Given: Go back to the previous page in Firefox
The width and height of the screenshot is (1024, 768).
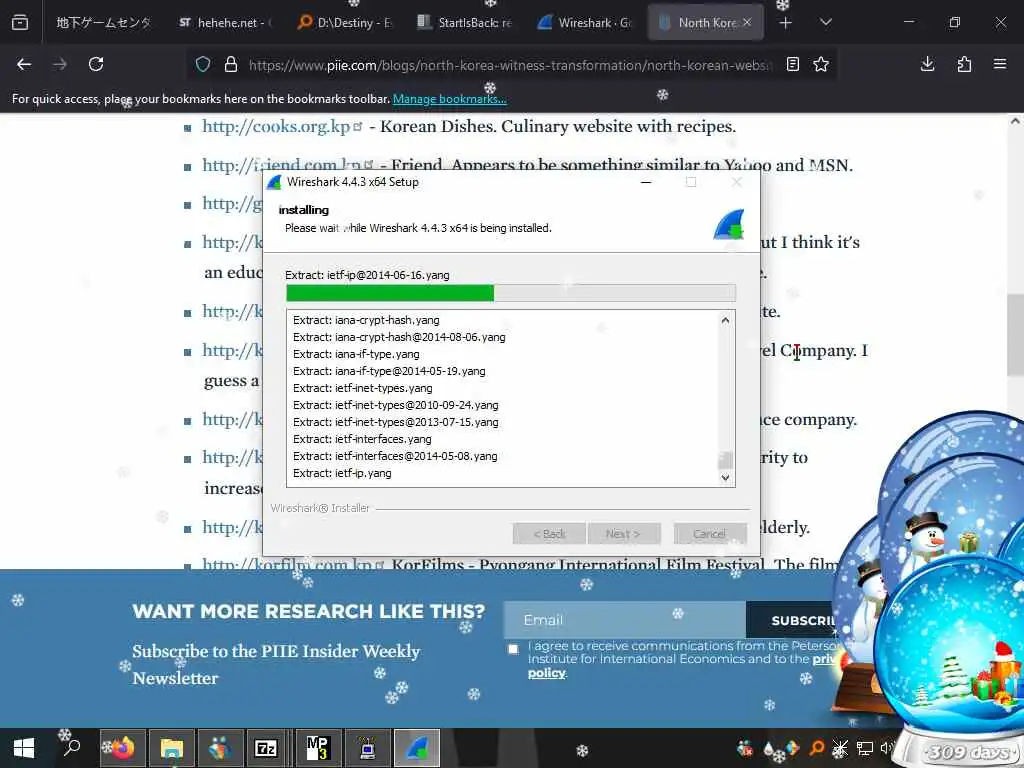Looking at the screenshot, I should 24,64.
